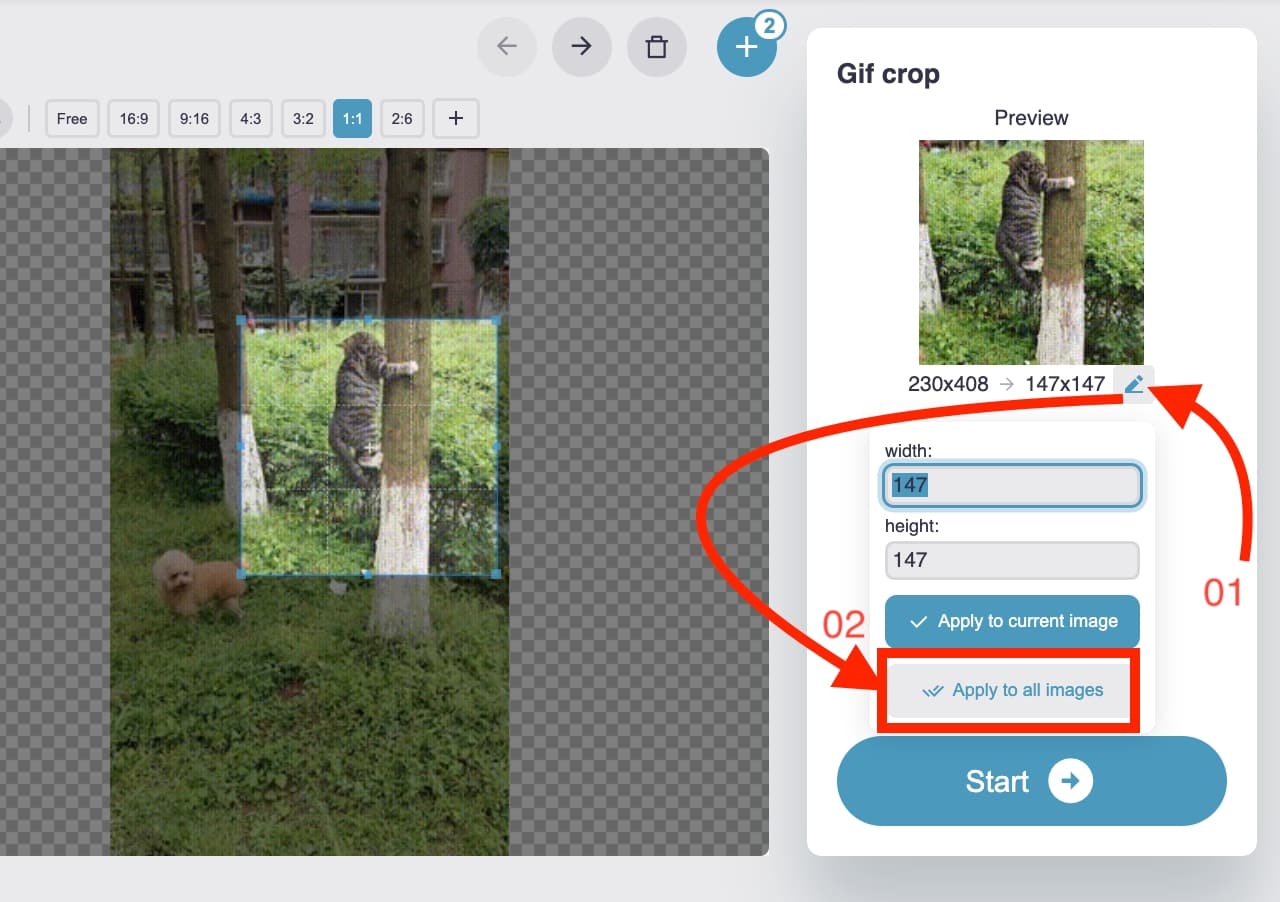Viewport: 1280px width, 902px height.
Task: Switch to the 9:16 aspect ratio
Action: (x=193, y=118)
